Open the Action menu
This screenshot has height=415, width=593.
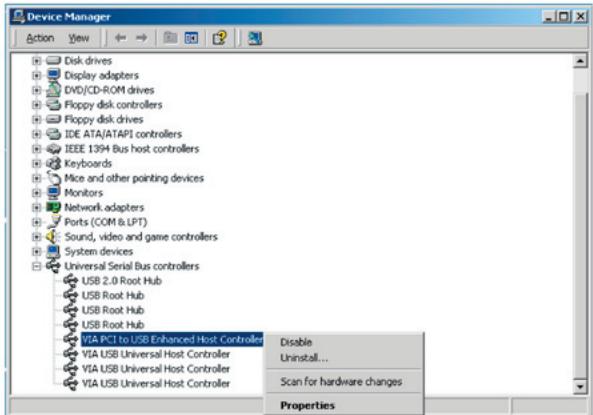coord(40,38)
